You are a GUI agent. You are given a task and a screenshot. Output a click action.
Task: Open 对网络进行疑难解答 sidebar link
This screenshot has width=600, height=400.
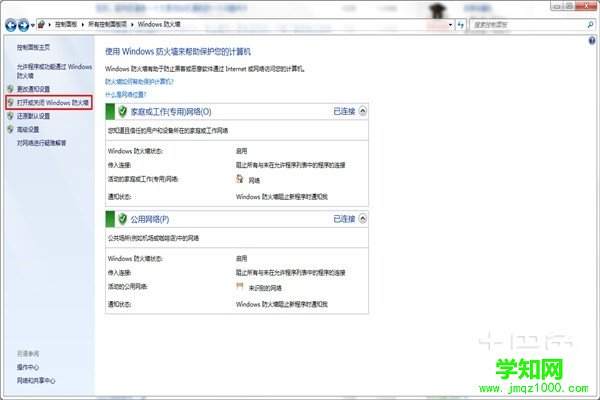(41, 143)
